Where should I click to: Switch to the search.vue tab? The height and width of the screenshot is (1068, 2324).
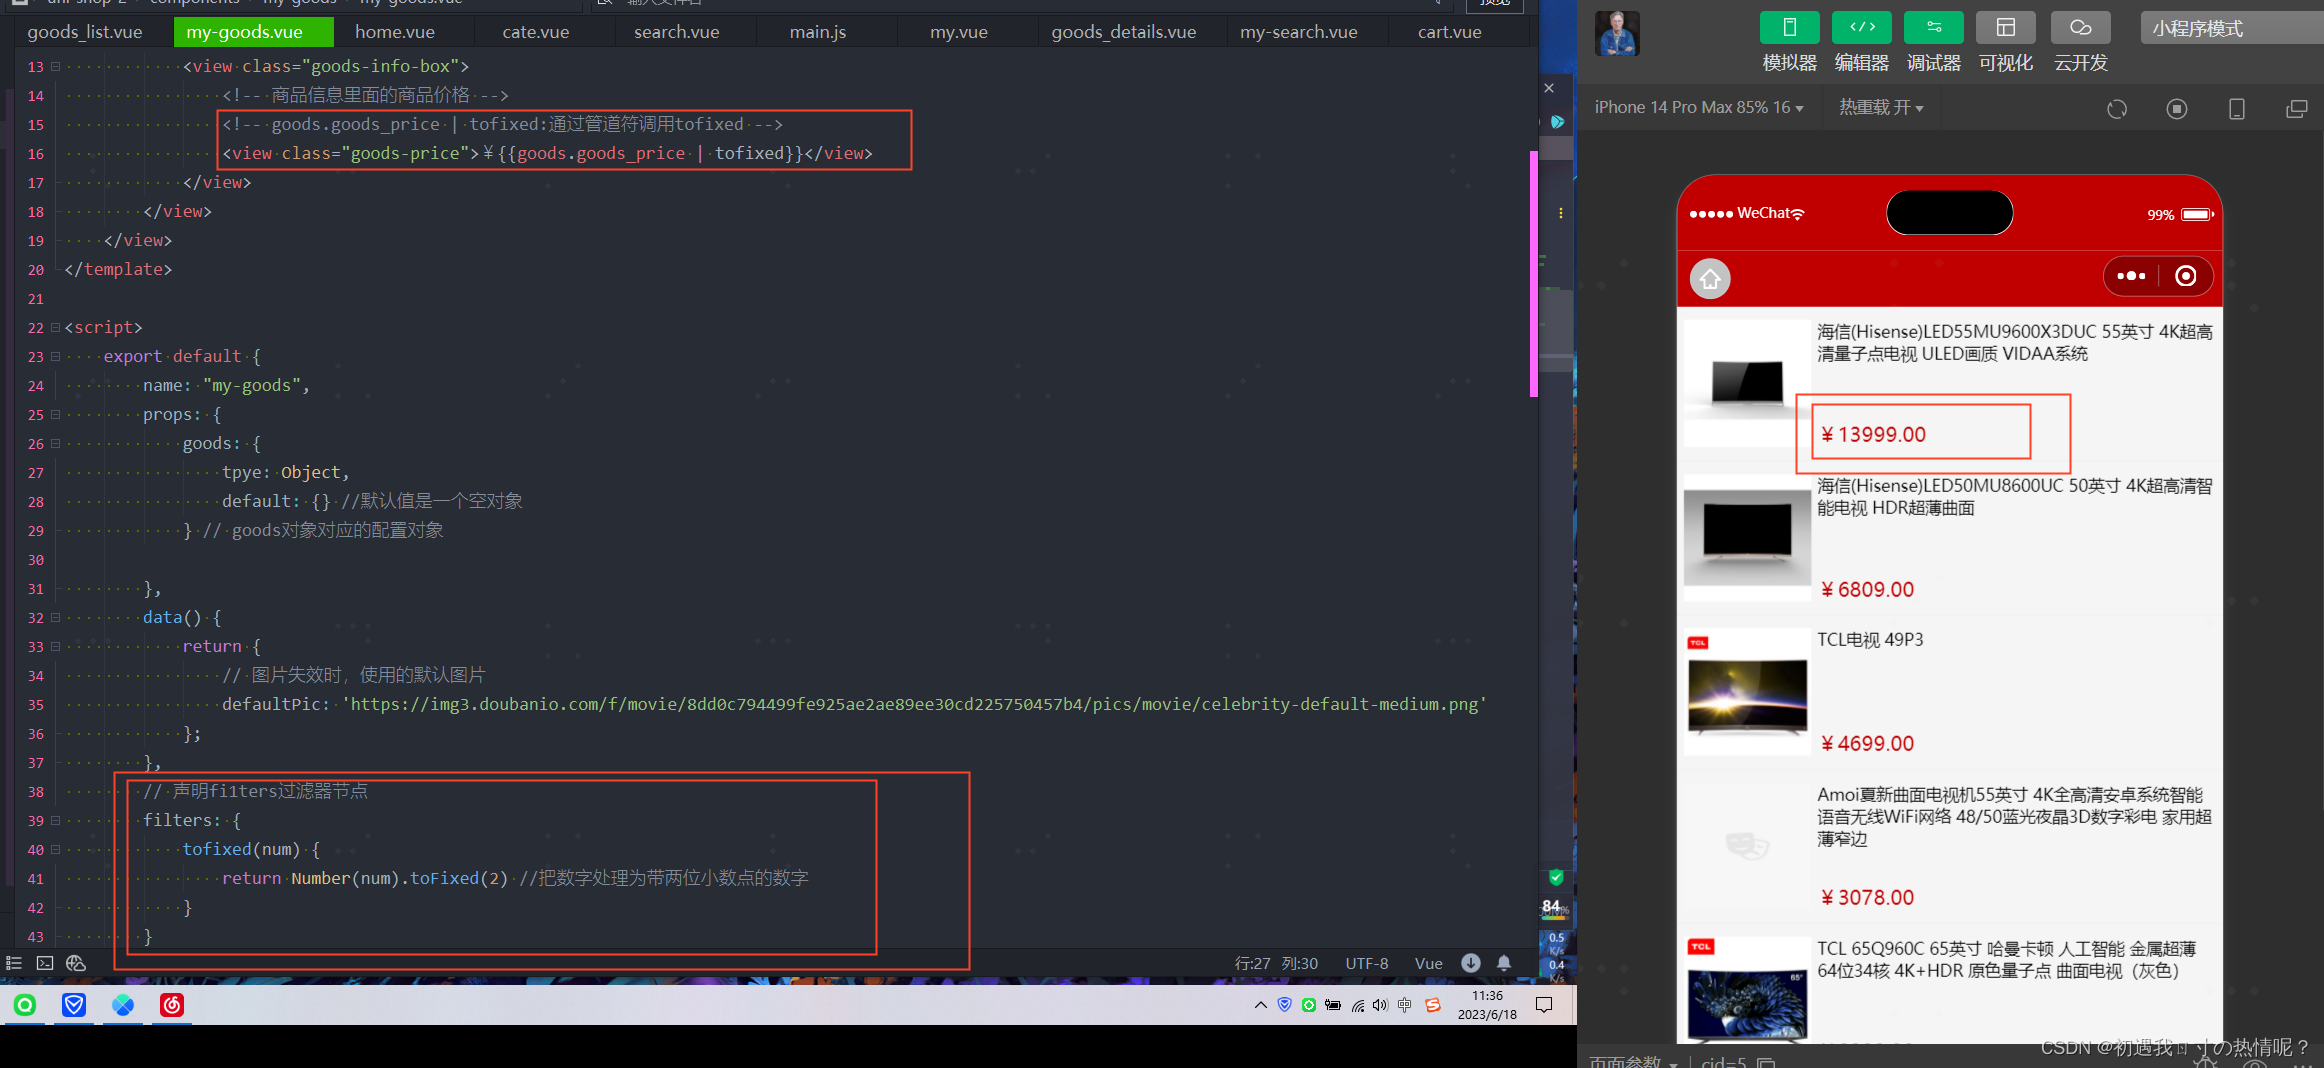pos(677,32)
